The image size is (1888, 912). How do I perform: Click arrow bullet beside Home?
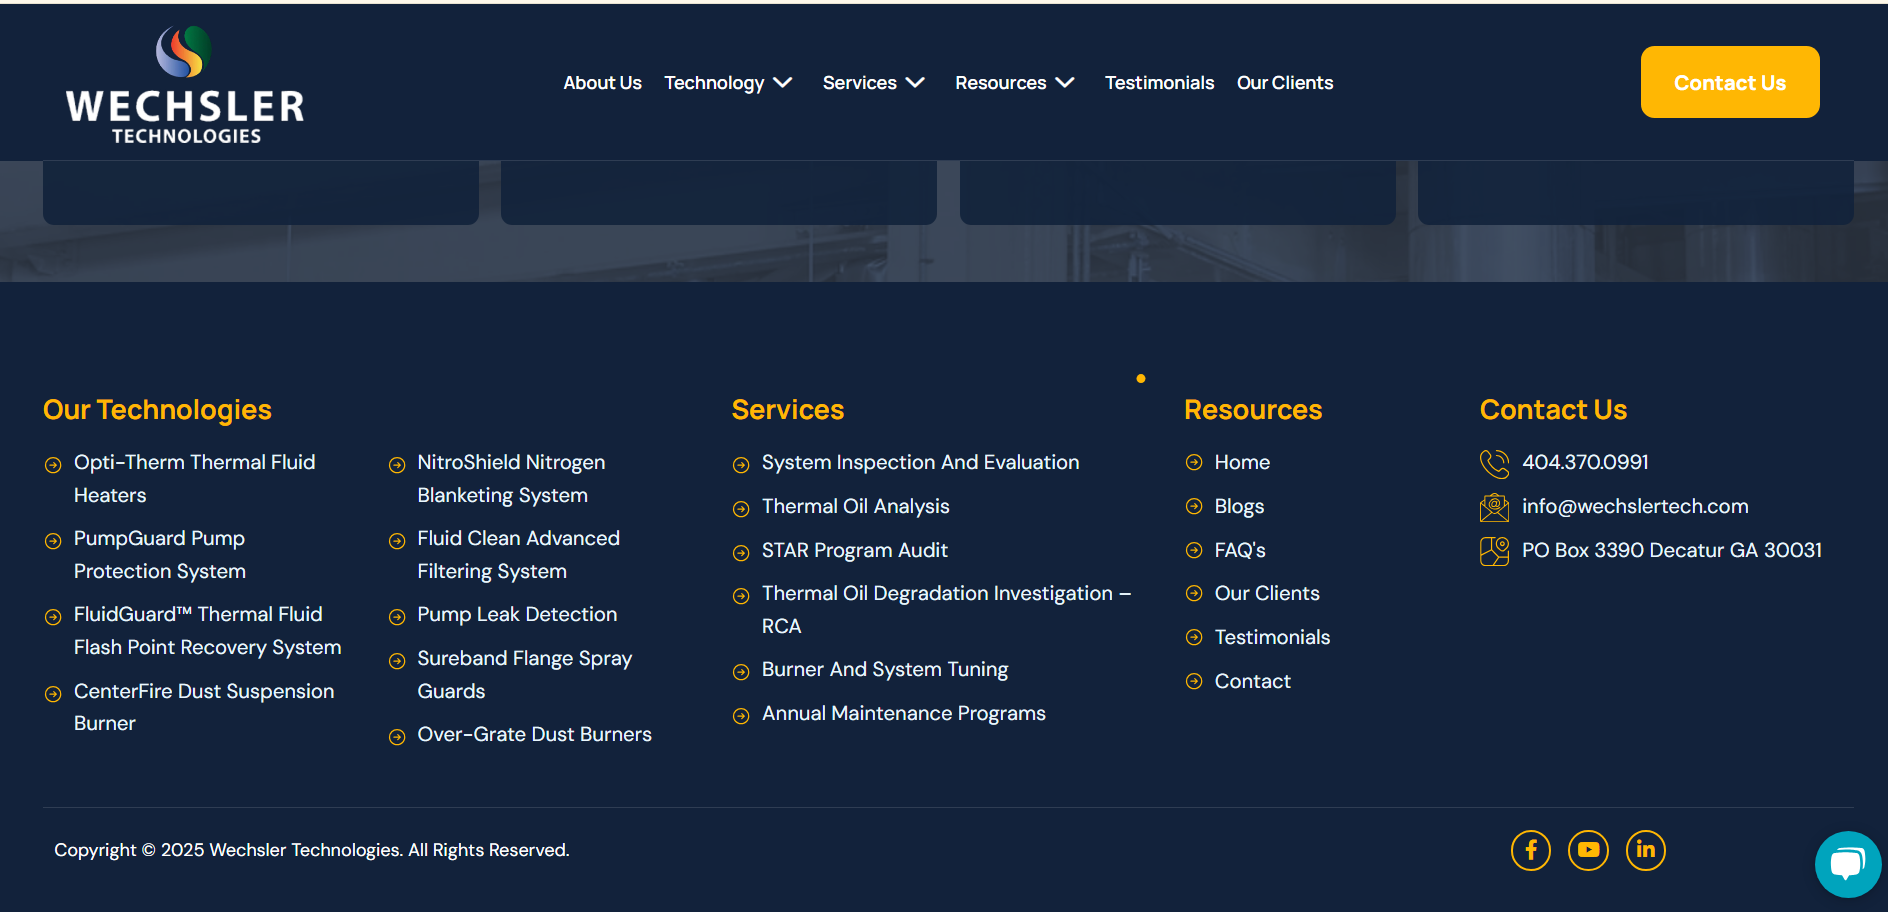point(1193,462)
